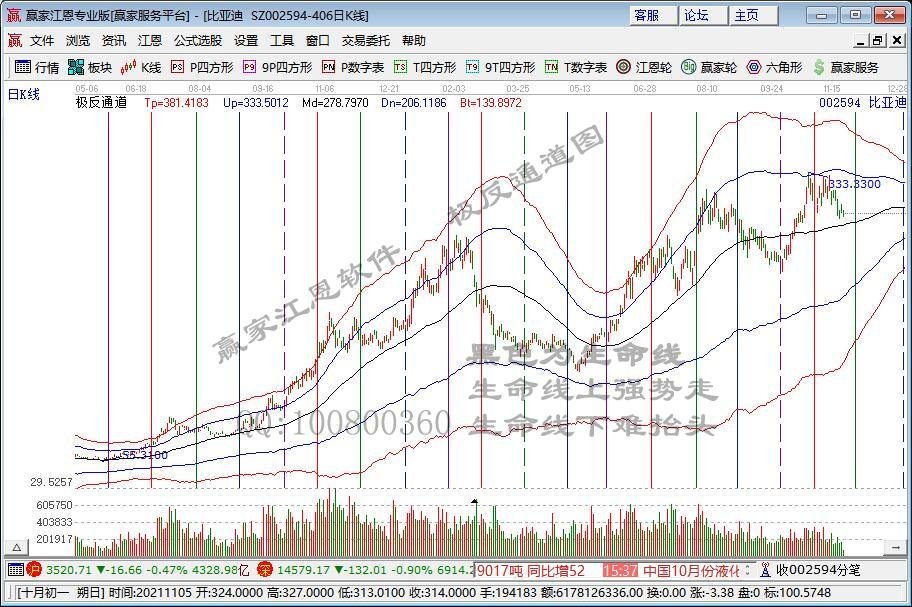Restore the inner chart window
This screenshot has height=607, width=912.
pos(877,40)
